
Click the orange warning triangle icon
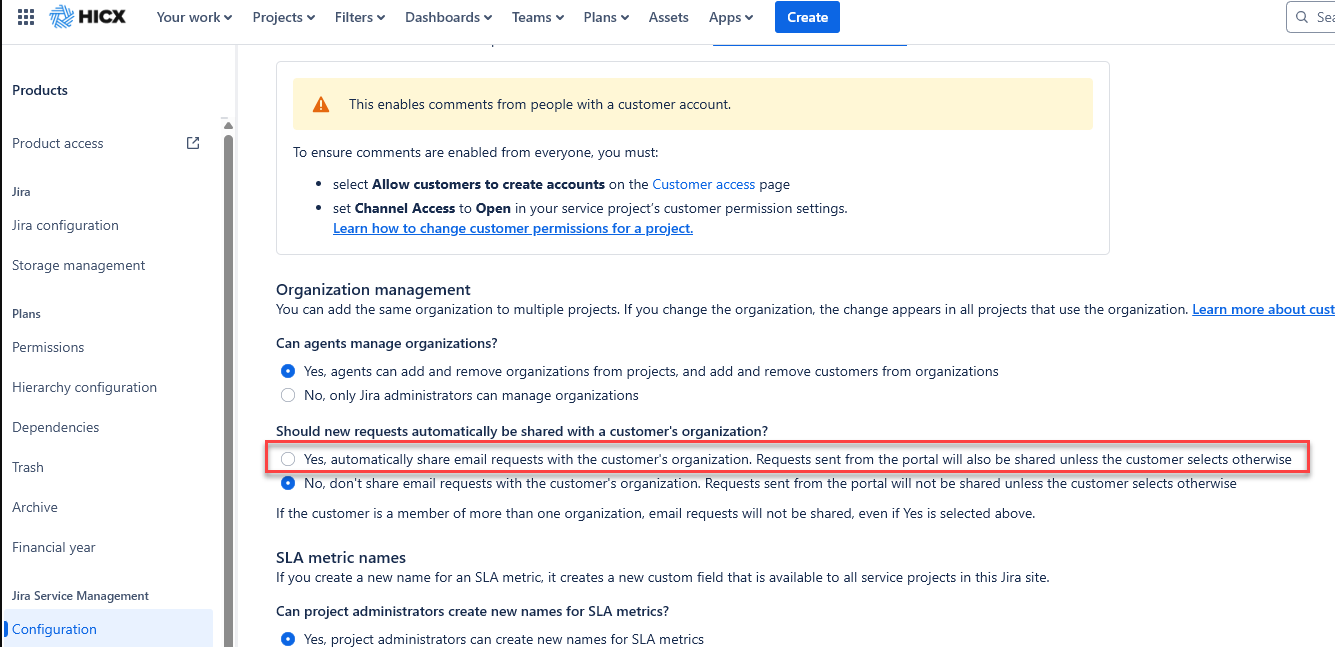coord(320,104)
